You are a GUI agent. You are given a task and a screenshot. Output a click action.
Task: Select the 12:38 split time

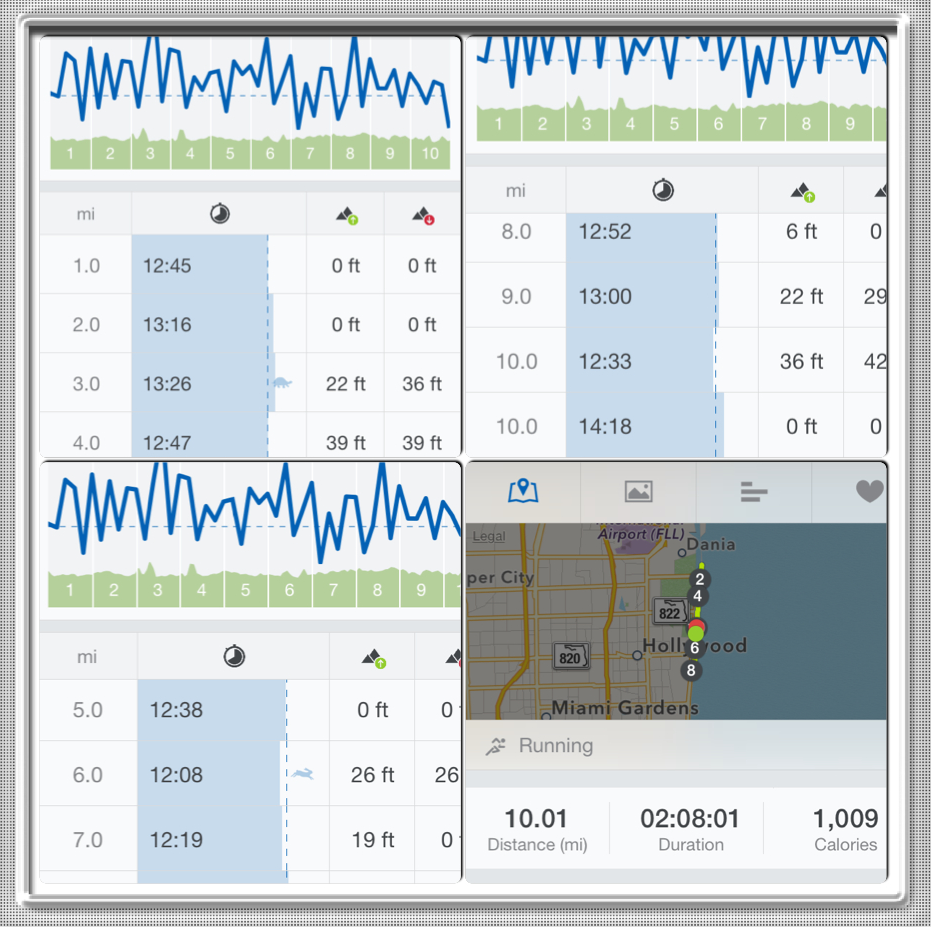click(176, 710)
